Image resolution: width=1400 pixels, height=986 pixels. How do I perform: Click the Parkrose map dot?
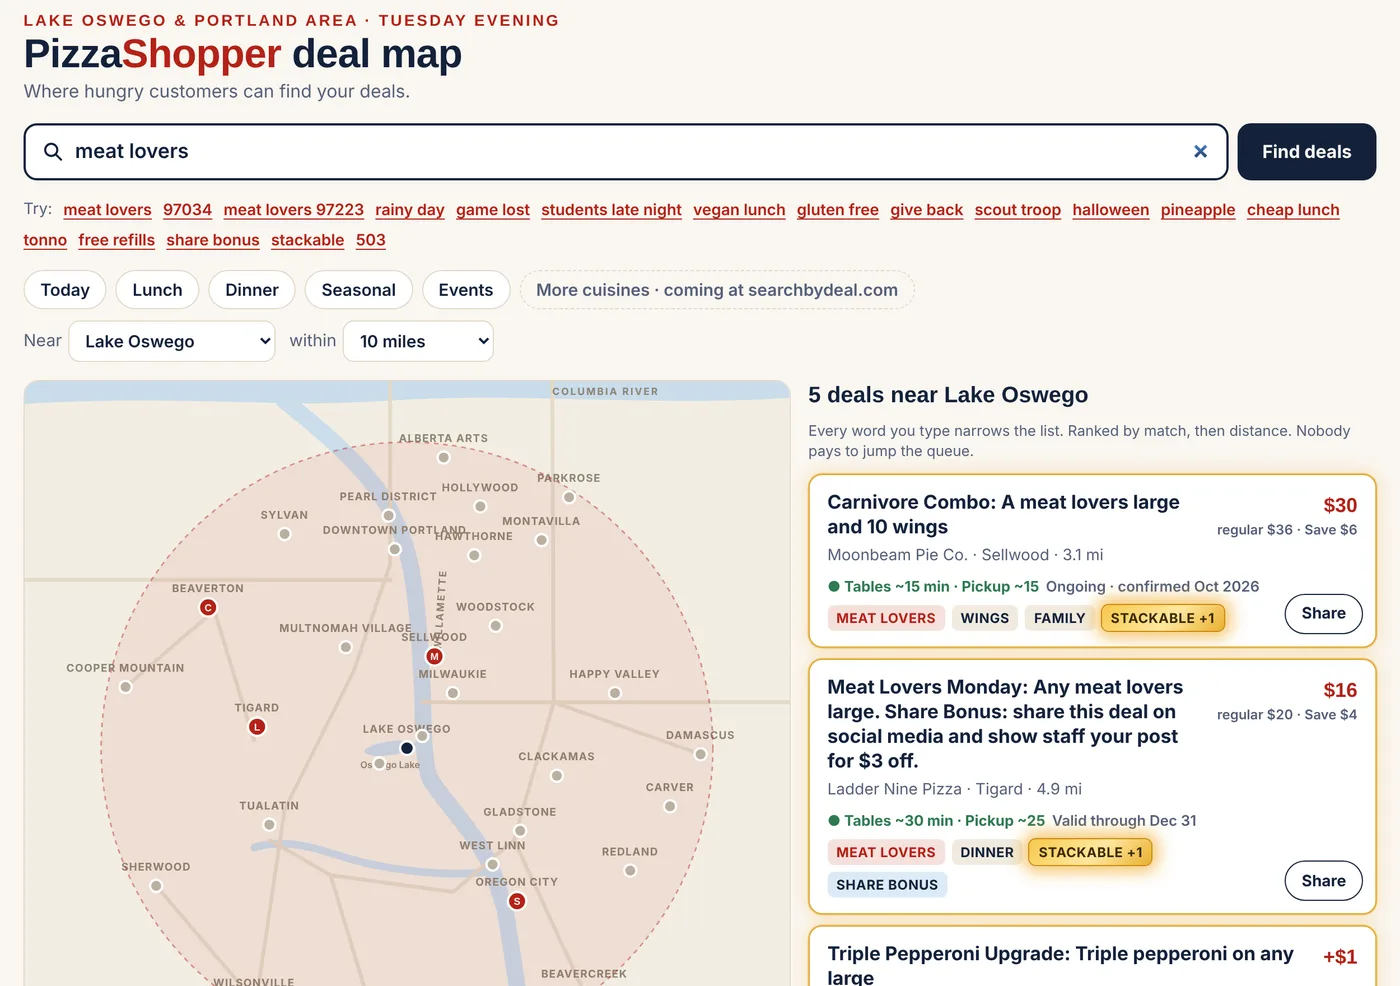coord(569,497)
